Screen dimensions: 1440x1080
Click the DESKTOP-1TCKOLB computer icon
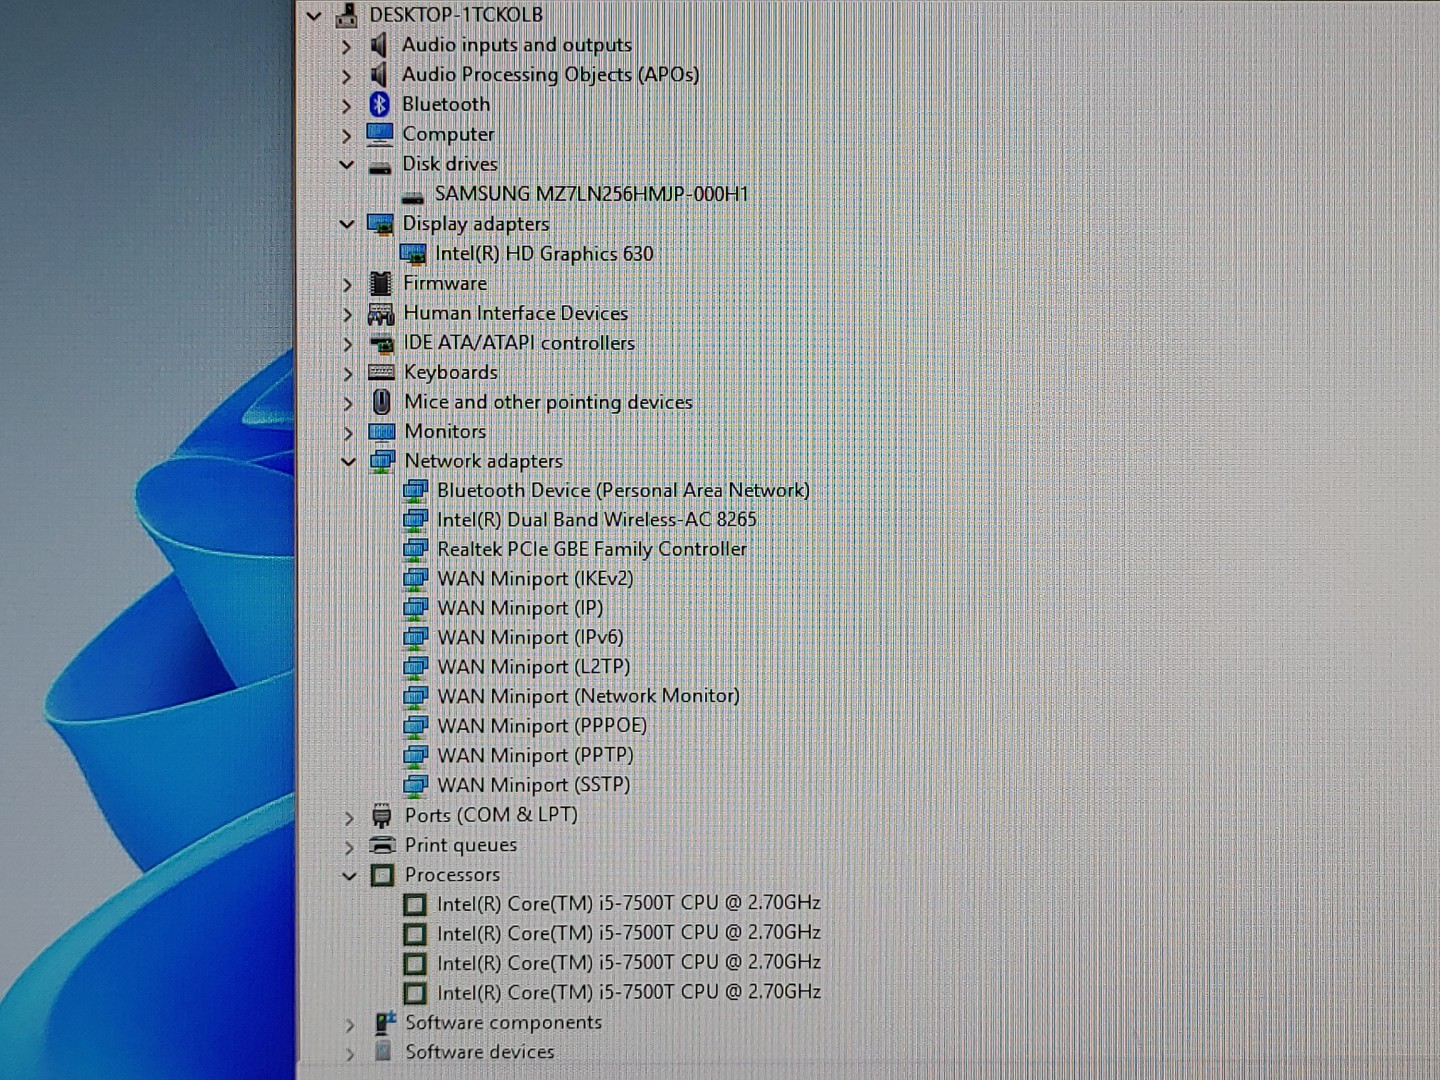pyautogui.click(x=347, y=15)
